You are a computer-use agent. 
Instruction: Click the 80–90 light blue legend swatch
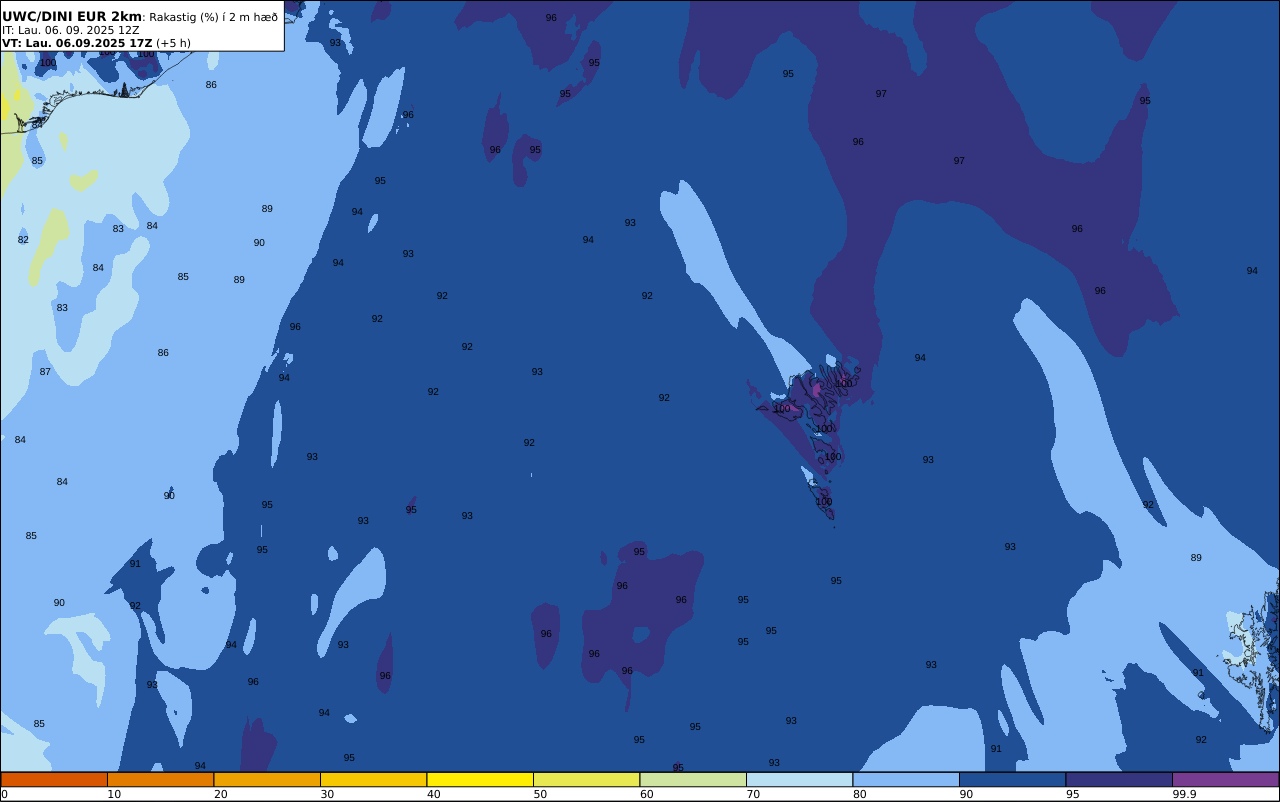click(906, 779)
